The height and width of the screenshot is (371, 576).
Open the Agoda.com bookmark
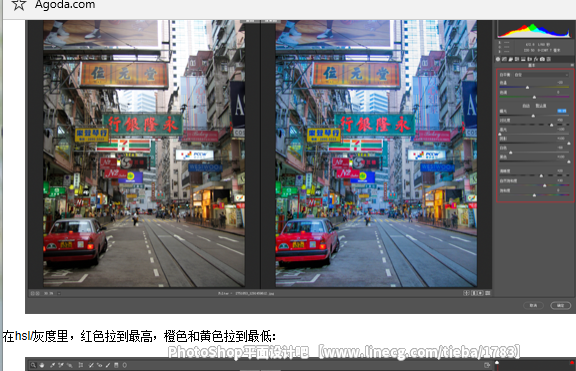click(x=65, y=4)
